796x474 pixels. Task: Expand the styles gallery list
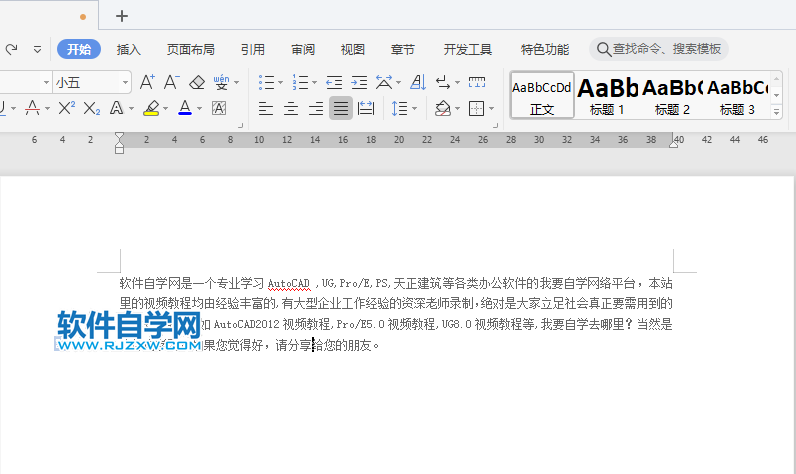[x=777, y=113]
